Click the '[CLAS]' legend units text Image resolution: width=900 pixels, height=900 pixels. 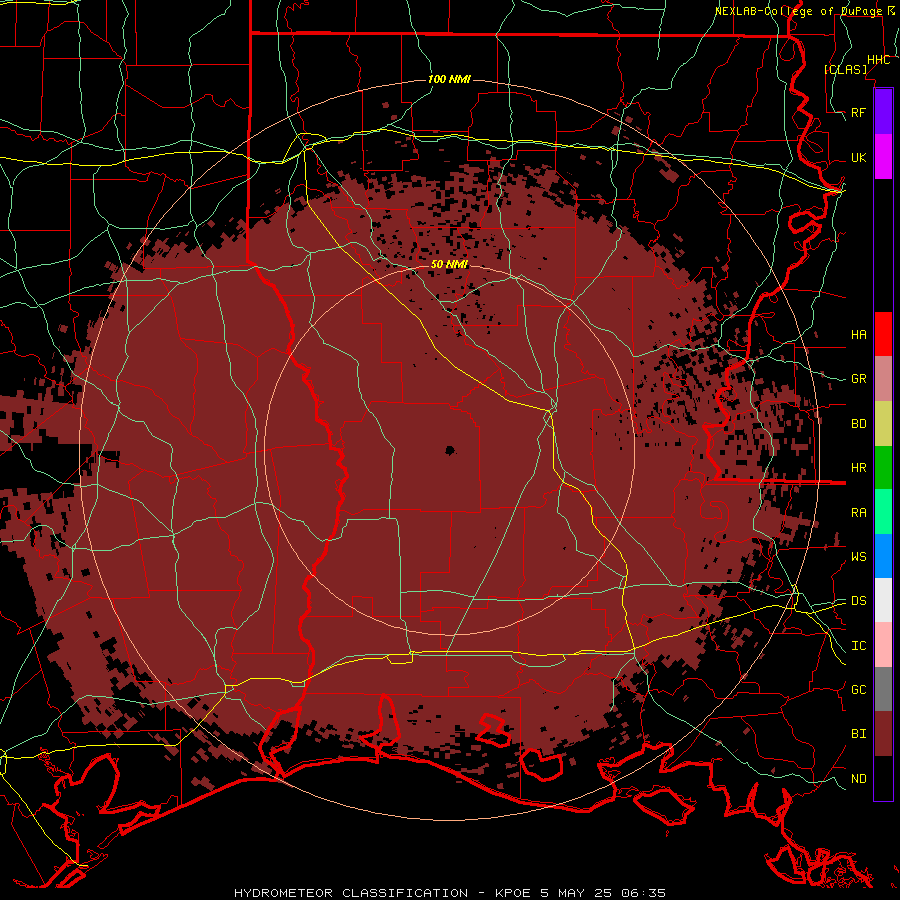coord(845,69)
